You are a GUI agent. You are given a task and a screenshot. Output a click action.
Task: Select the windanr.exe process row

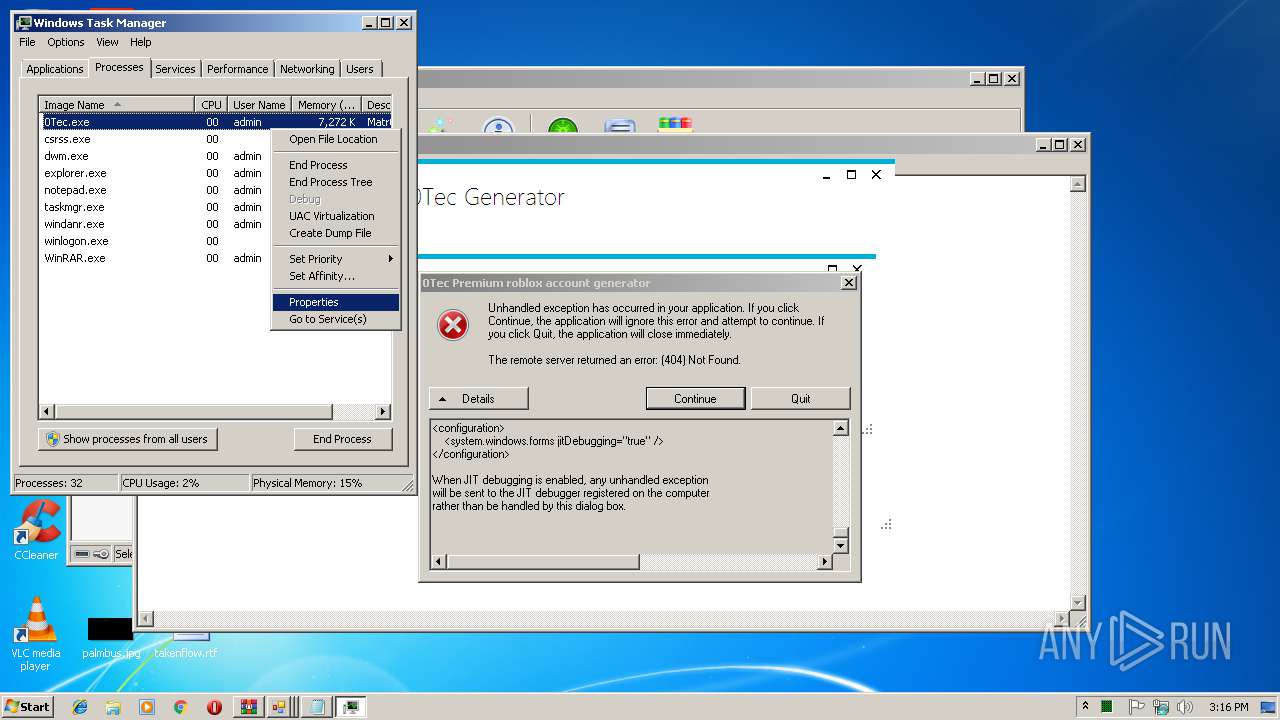155,224
